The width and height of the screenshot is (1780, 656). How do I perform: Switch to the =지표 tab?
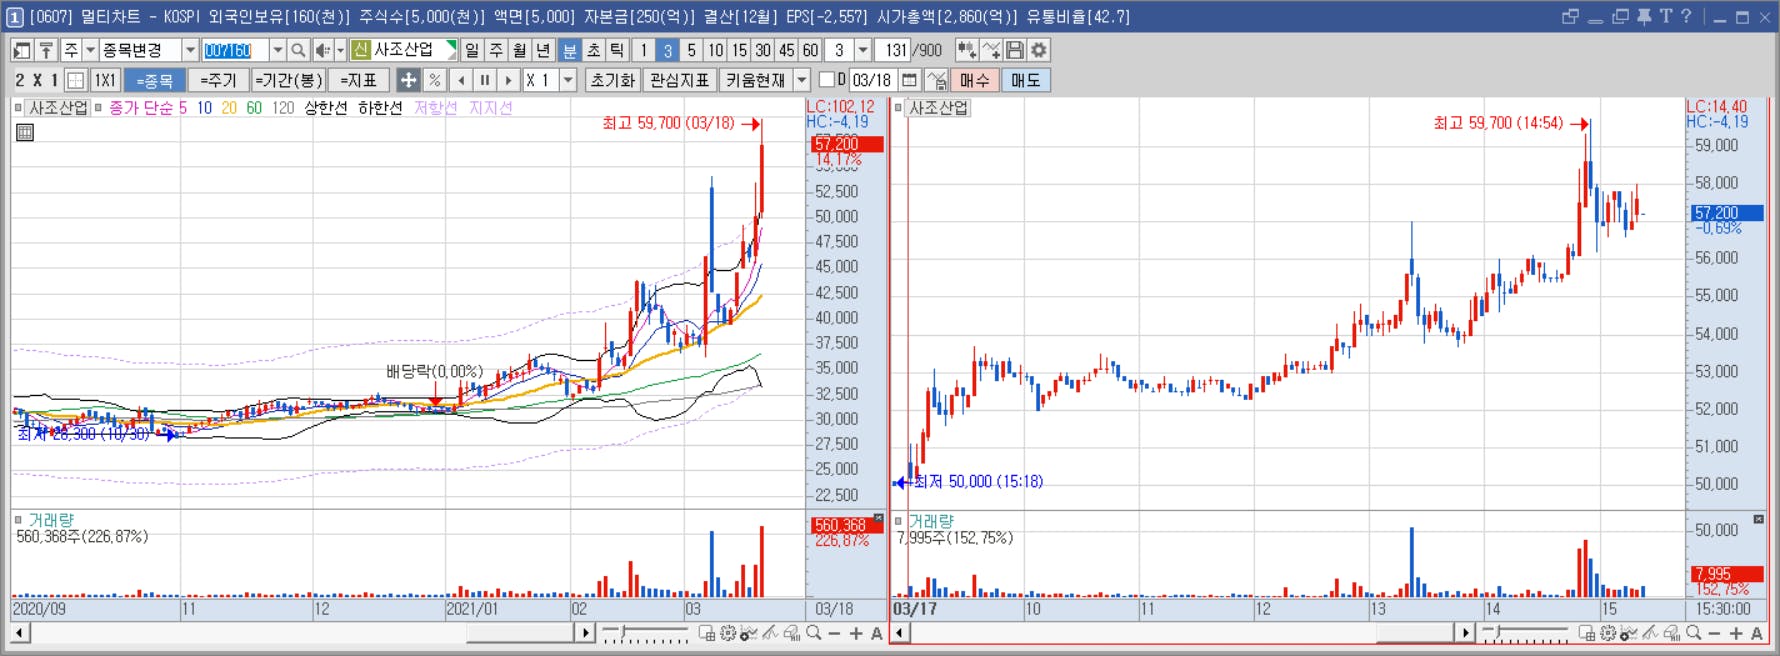[359, 80]
